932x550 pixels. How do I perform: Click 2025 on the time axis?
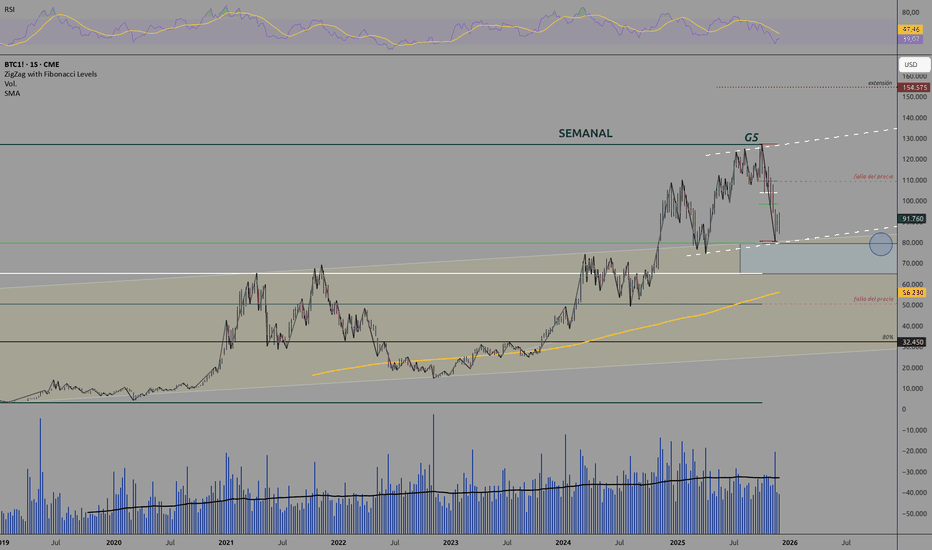tap(678, 542)
